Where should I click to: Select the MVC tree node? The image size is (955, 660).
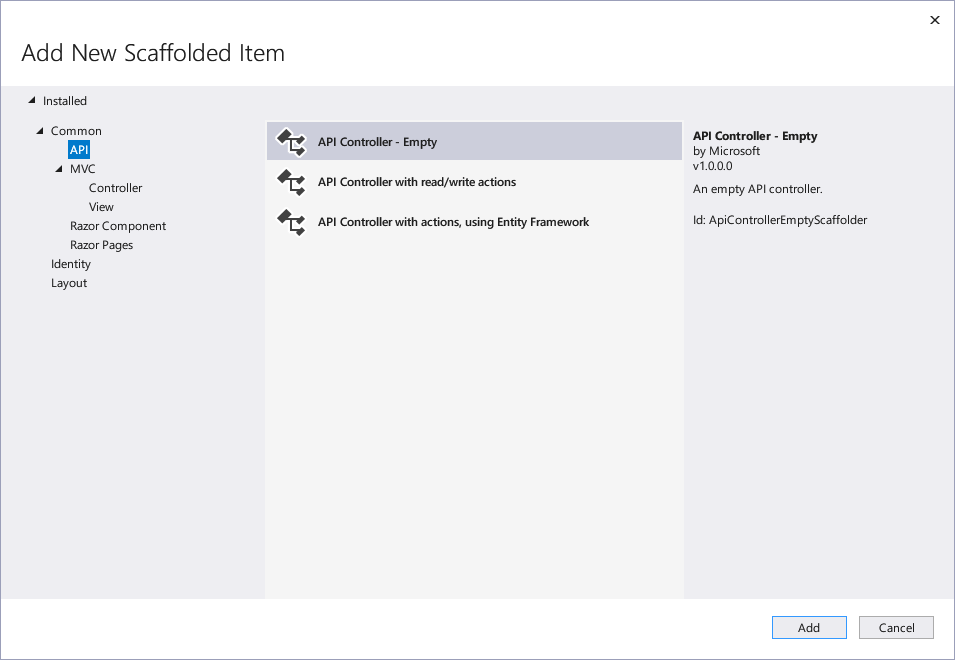tap(83, 169)
